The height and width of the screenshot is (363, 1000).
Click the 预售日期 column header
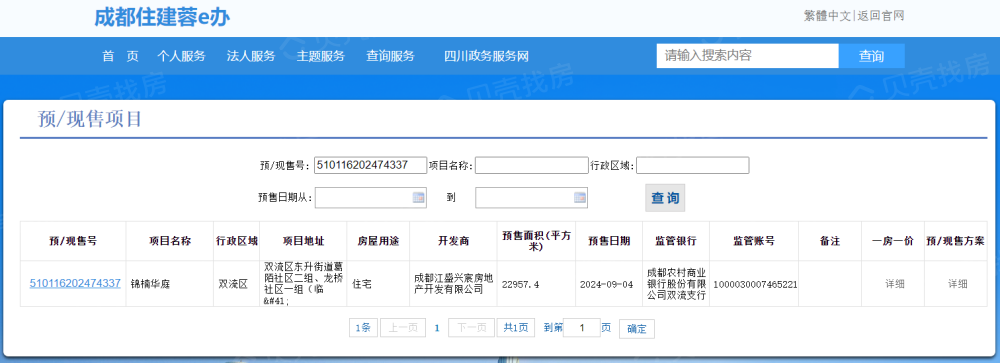coord(609,241)
